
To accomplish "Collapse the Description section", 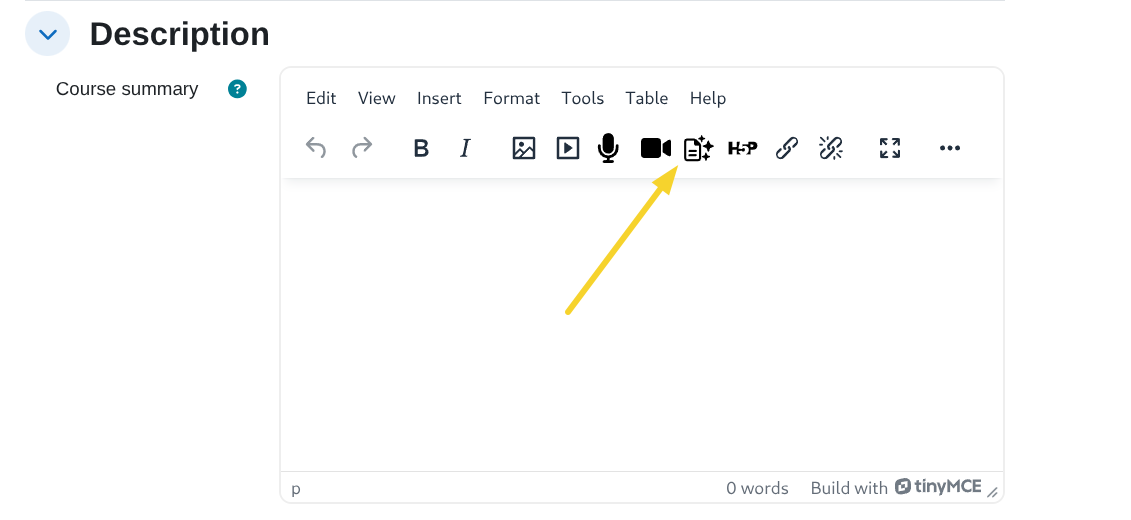I will [x=48, y=34].
